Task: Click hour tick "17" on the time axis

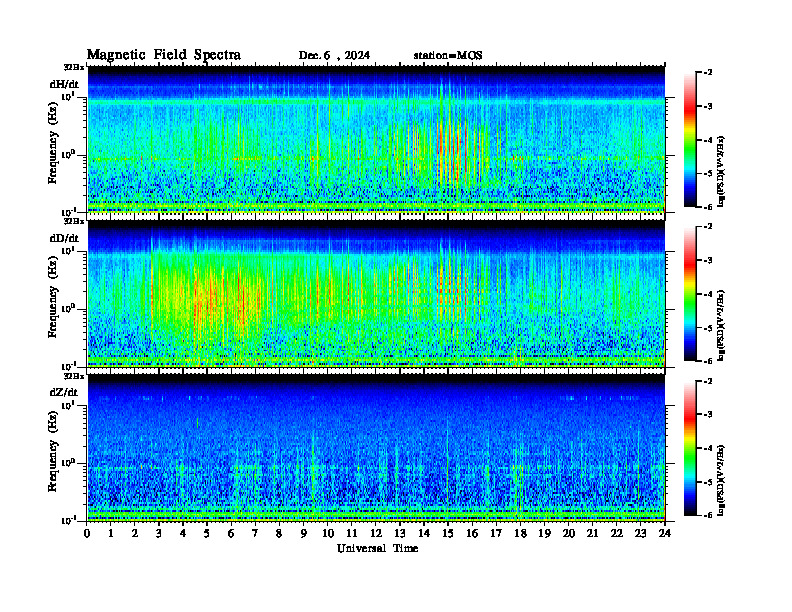Action: pos(497,534)
